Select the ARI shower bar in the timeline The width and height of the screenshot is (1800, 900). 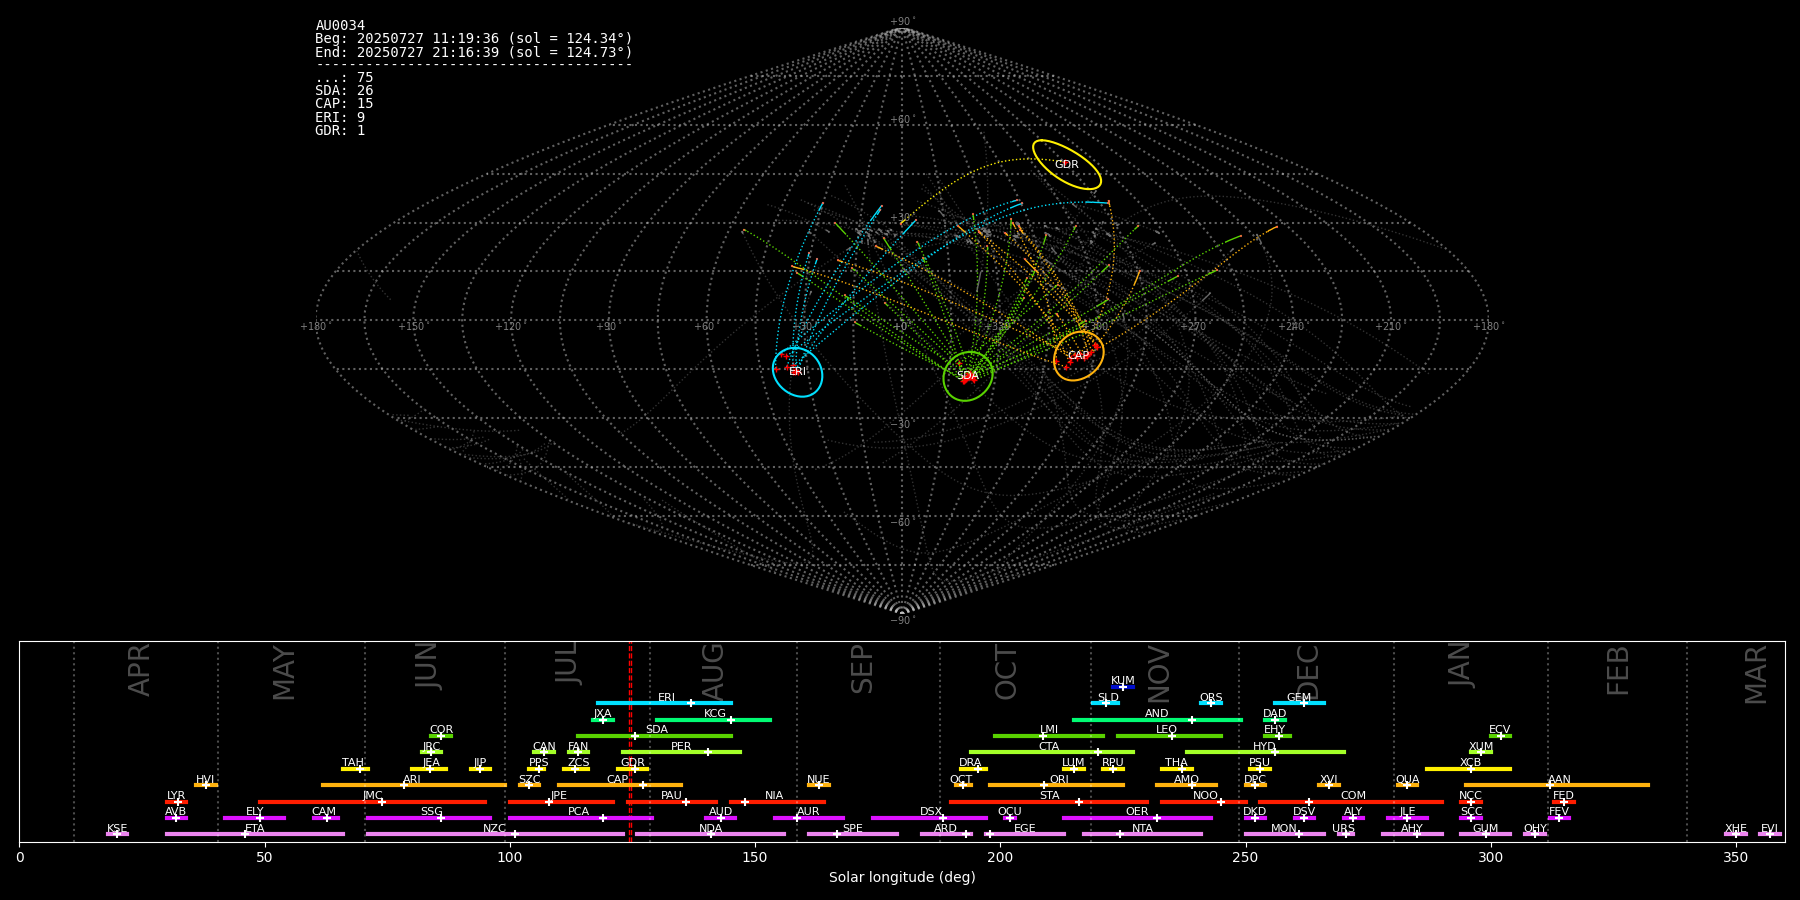[413, 785]
